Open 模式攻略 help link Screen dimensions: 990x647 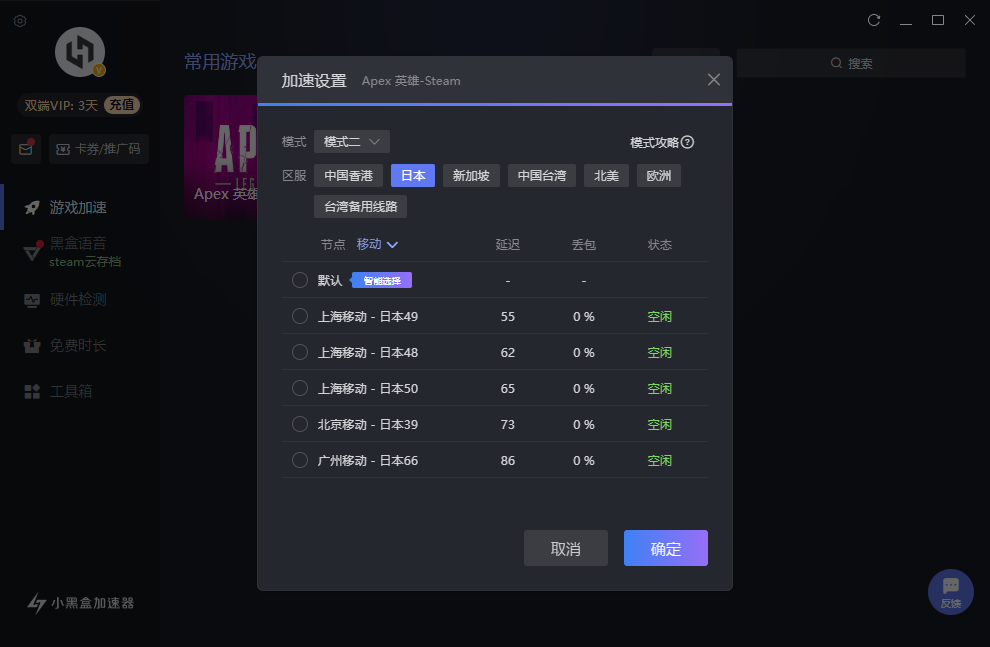point(662,143)
